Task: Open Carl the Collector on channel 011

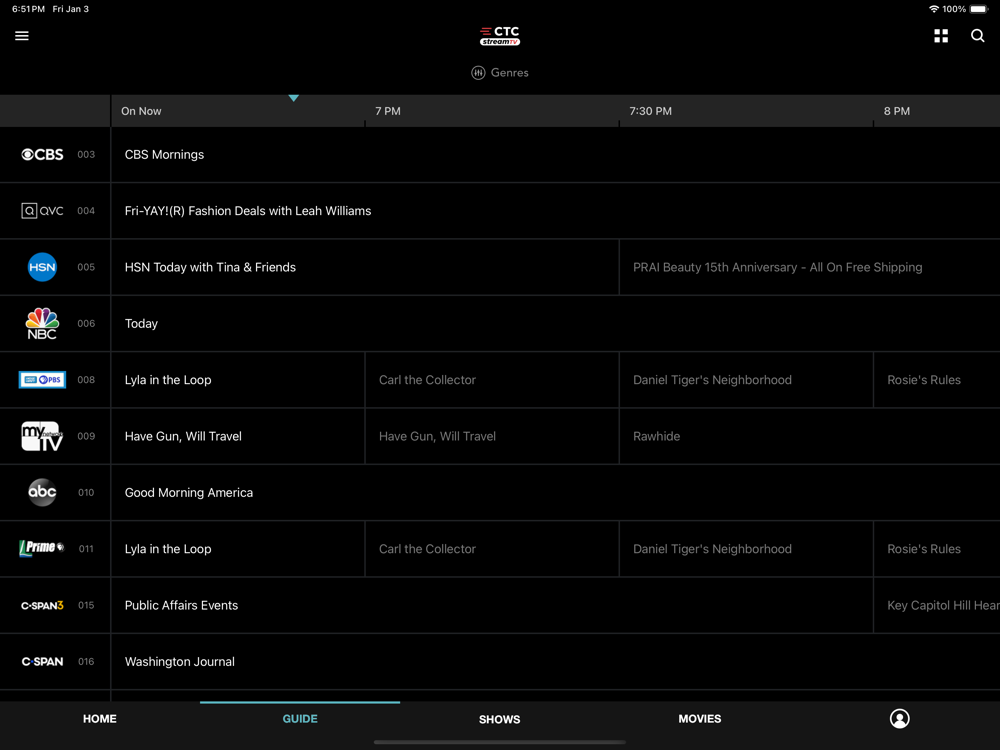Action: click(x=492, y=548)
